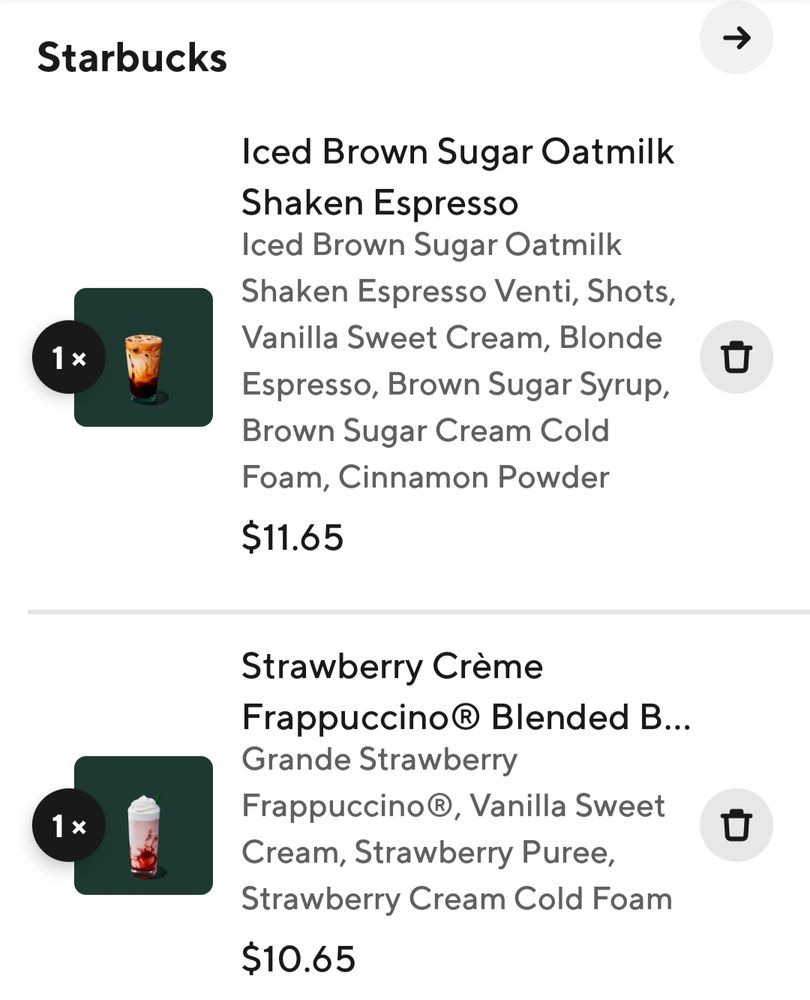The height and width of the screenshot is (1000, 810).
Task: Tap the 1× quantity badge on Shaken Espresso
Action: coord(68,357)
